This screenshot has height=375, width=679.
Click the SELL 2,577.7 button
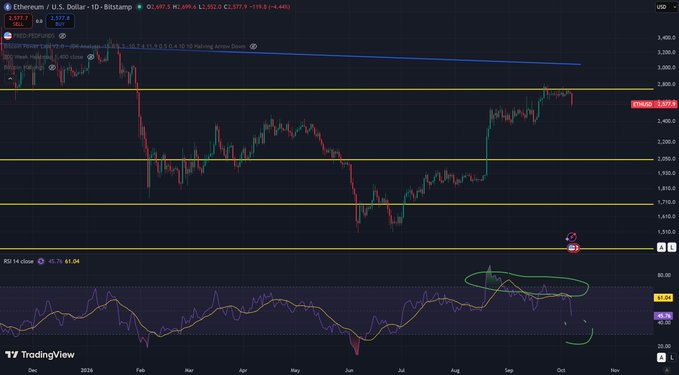pyautogui.click(x=18, y=21)
